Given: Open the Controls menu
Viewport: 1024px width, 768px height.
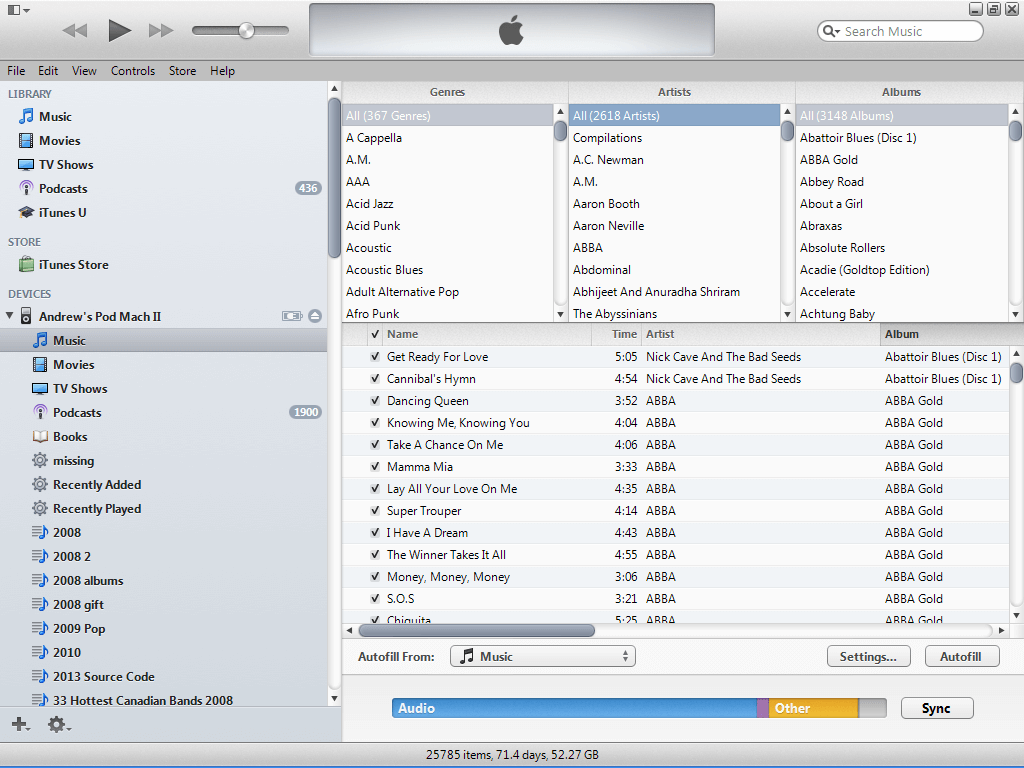Looking at the screenshot, I should point(133,71).
